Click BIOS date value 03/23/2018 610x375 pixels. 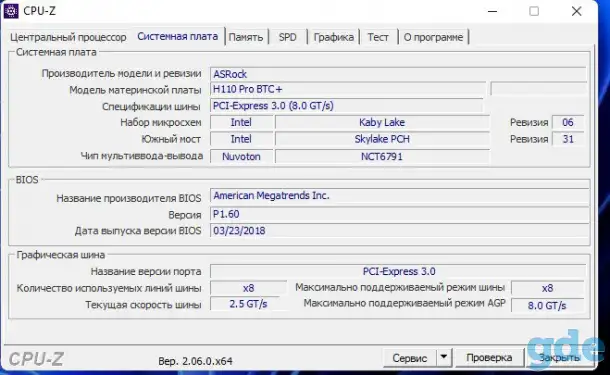tap(400, 231)
